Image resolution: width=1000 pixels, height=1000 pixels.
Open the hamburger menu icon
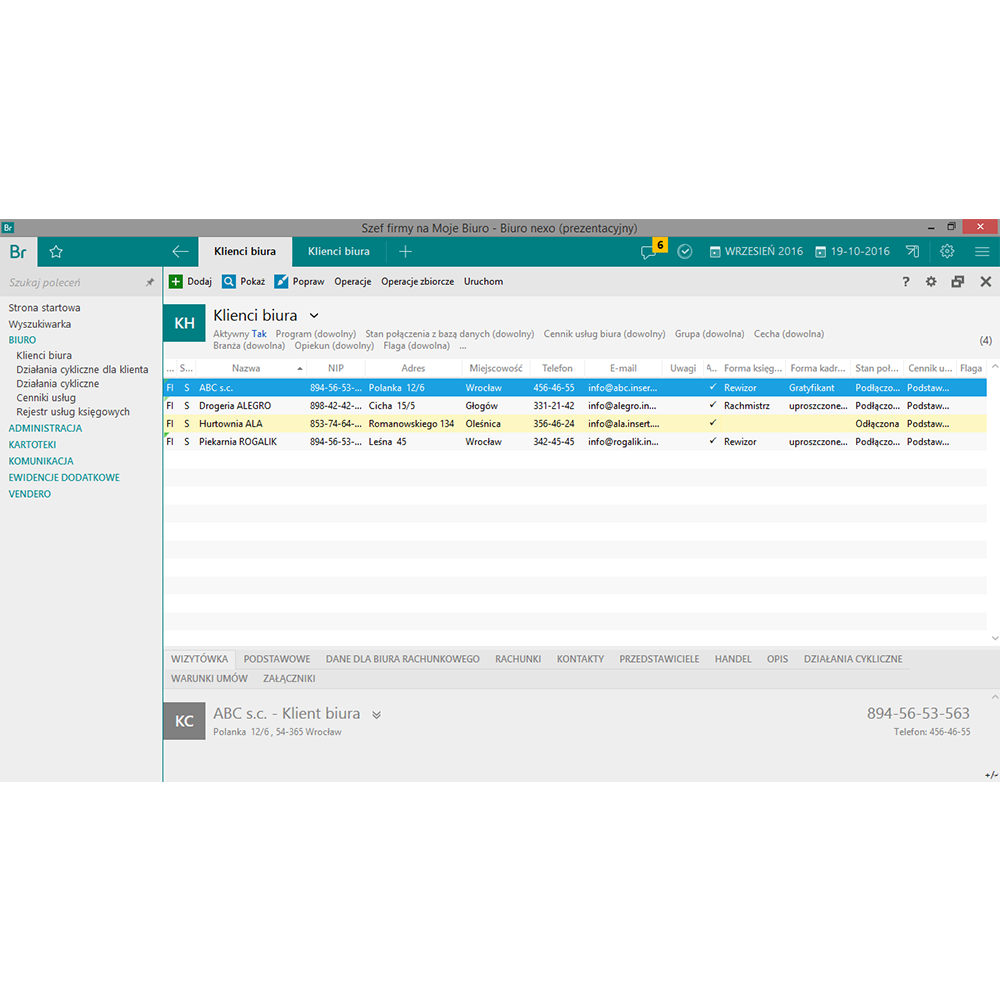click(x=982, y=252)
